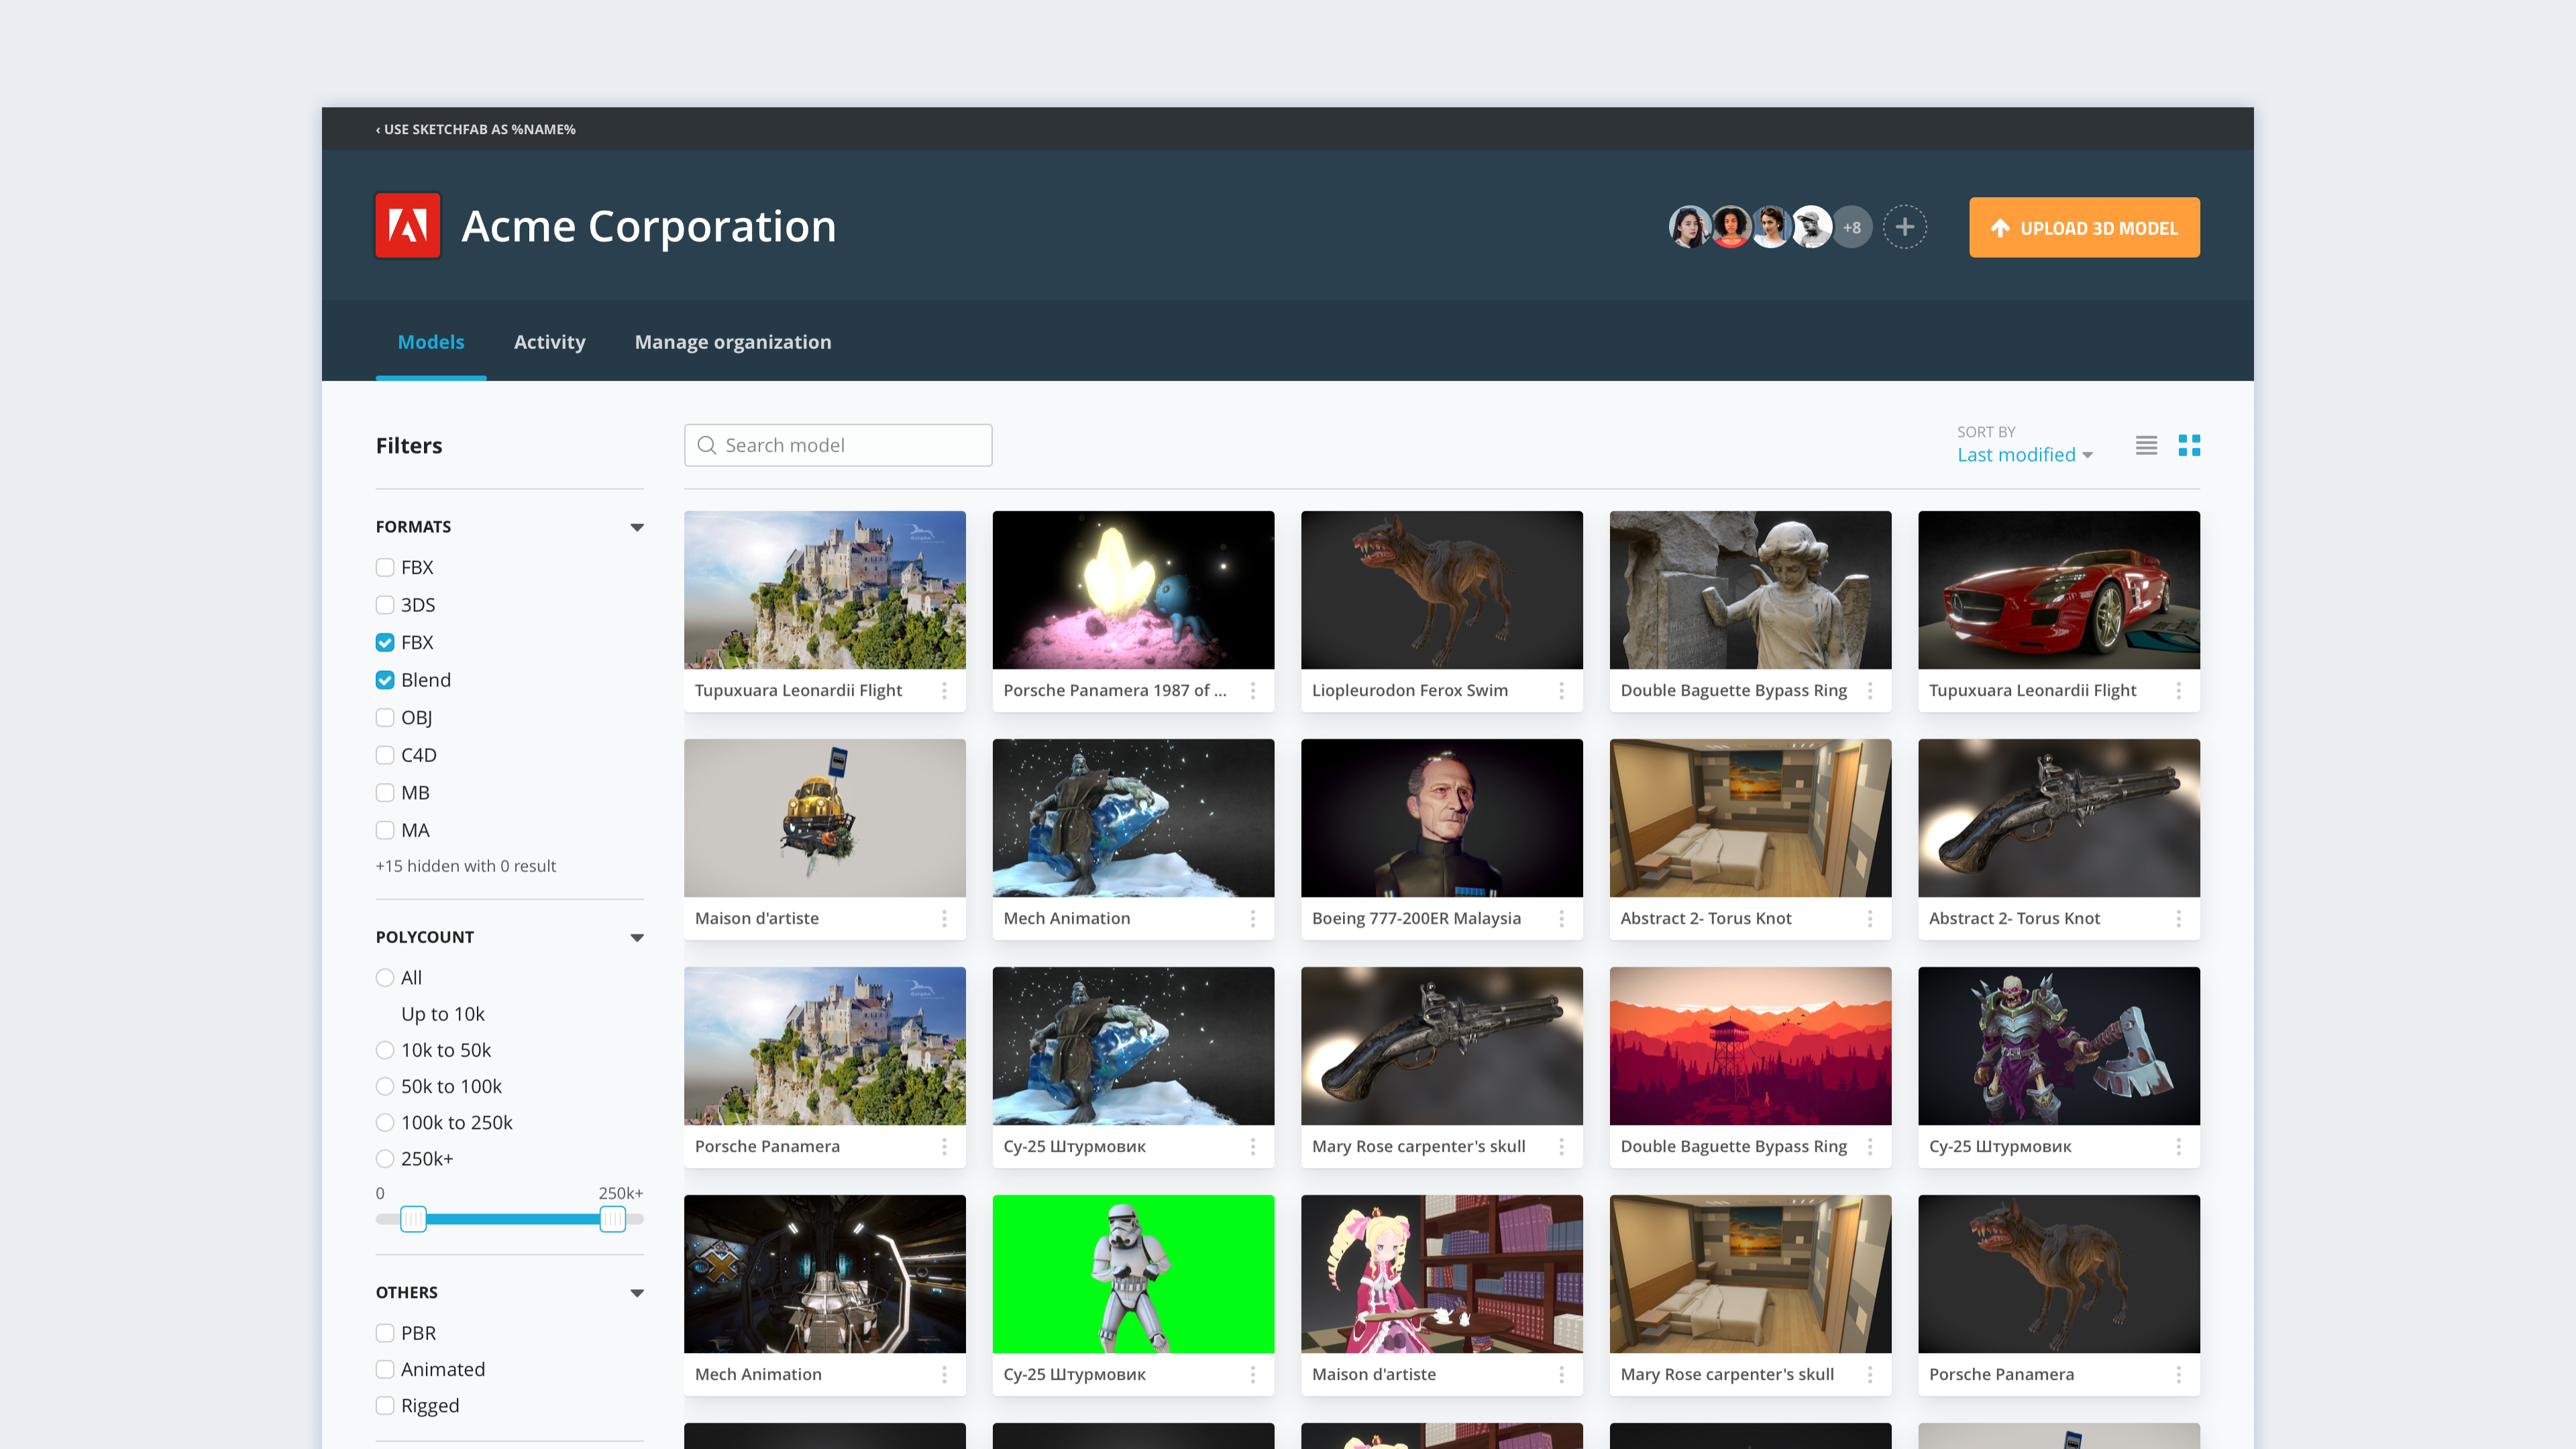Viewport: 2576px width, 1449px height.
Task: Click the add member plus icon
Action: point(1905,227)
